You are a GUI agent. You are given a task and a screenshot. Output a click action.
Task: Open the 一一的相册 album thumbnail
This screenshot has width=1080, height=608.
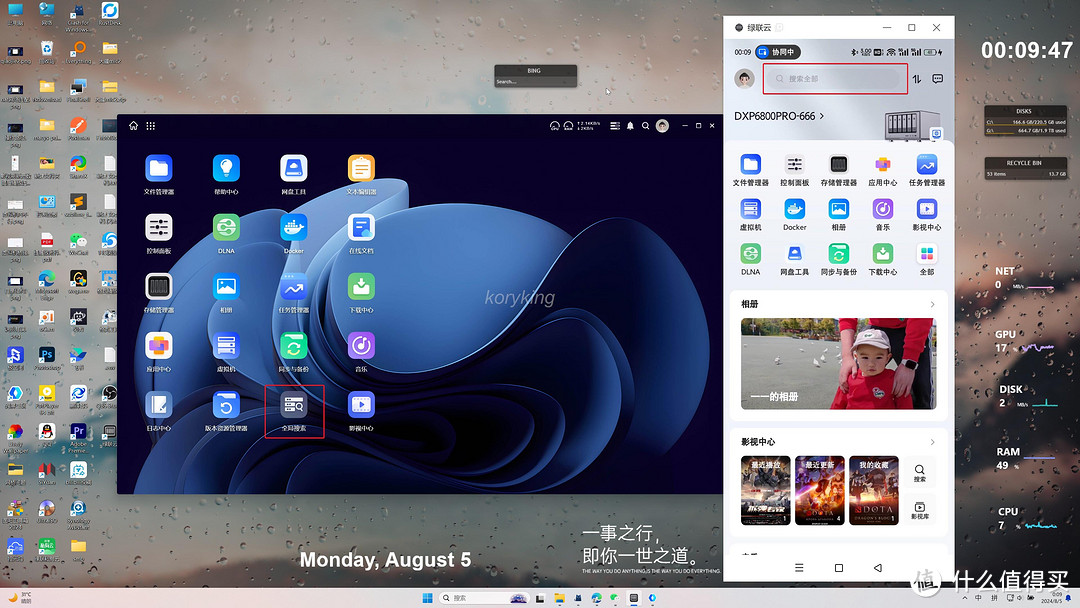[838, 363]
